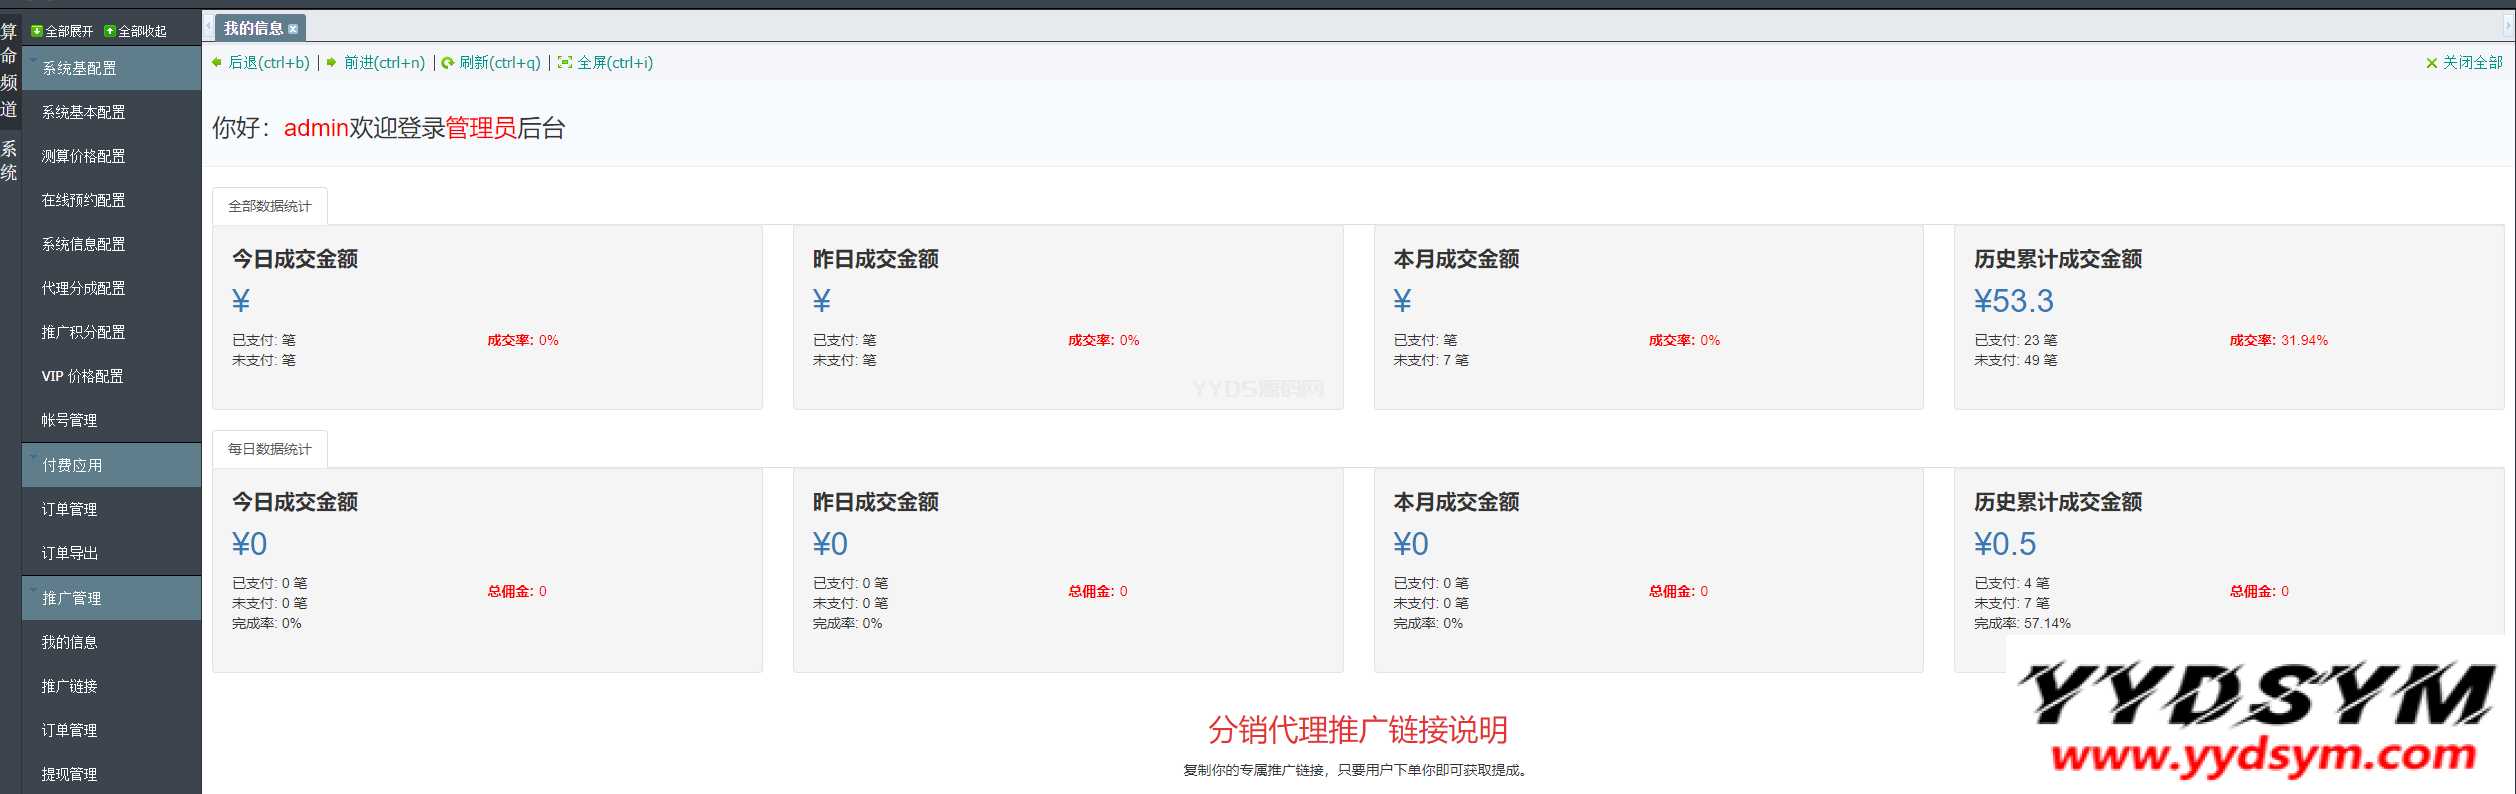Select the 算命频道 vertical channel strip
The width and height of the screenshot is (2516, 794).
click(x=9, y=70)
